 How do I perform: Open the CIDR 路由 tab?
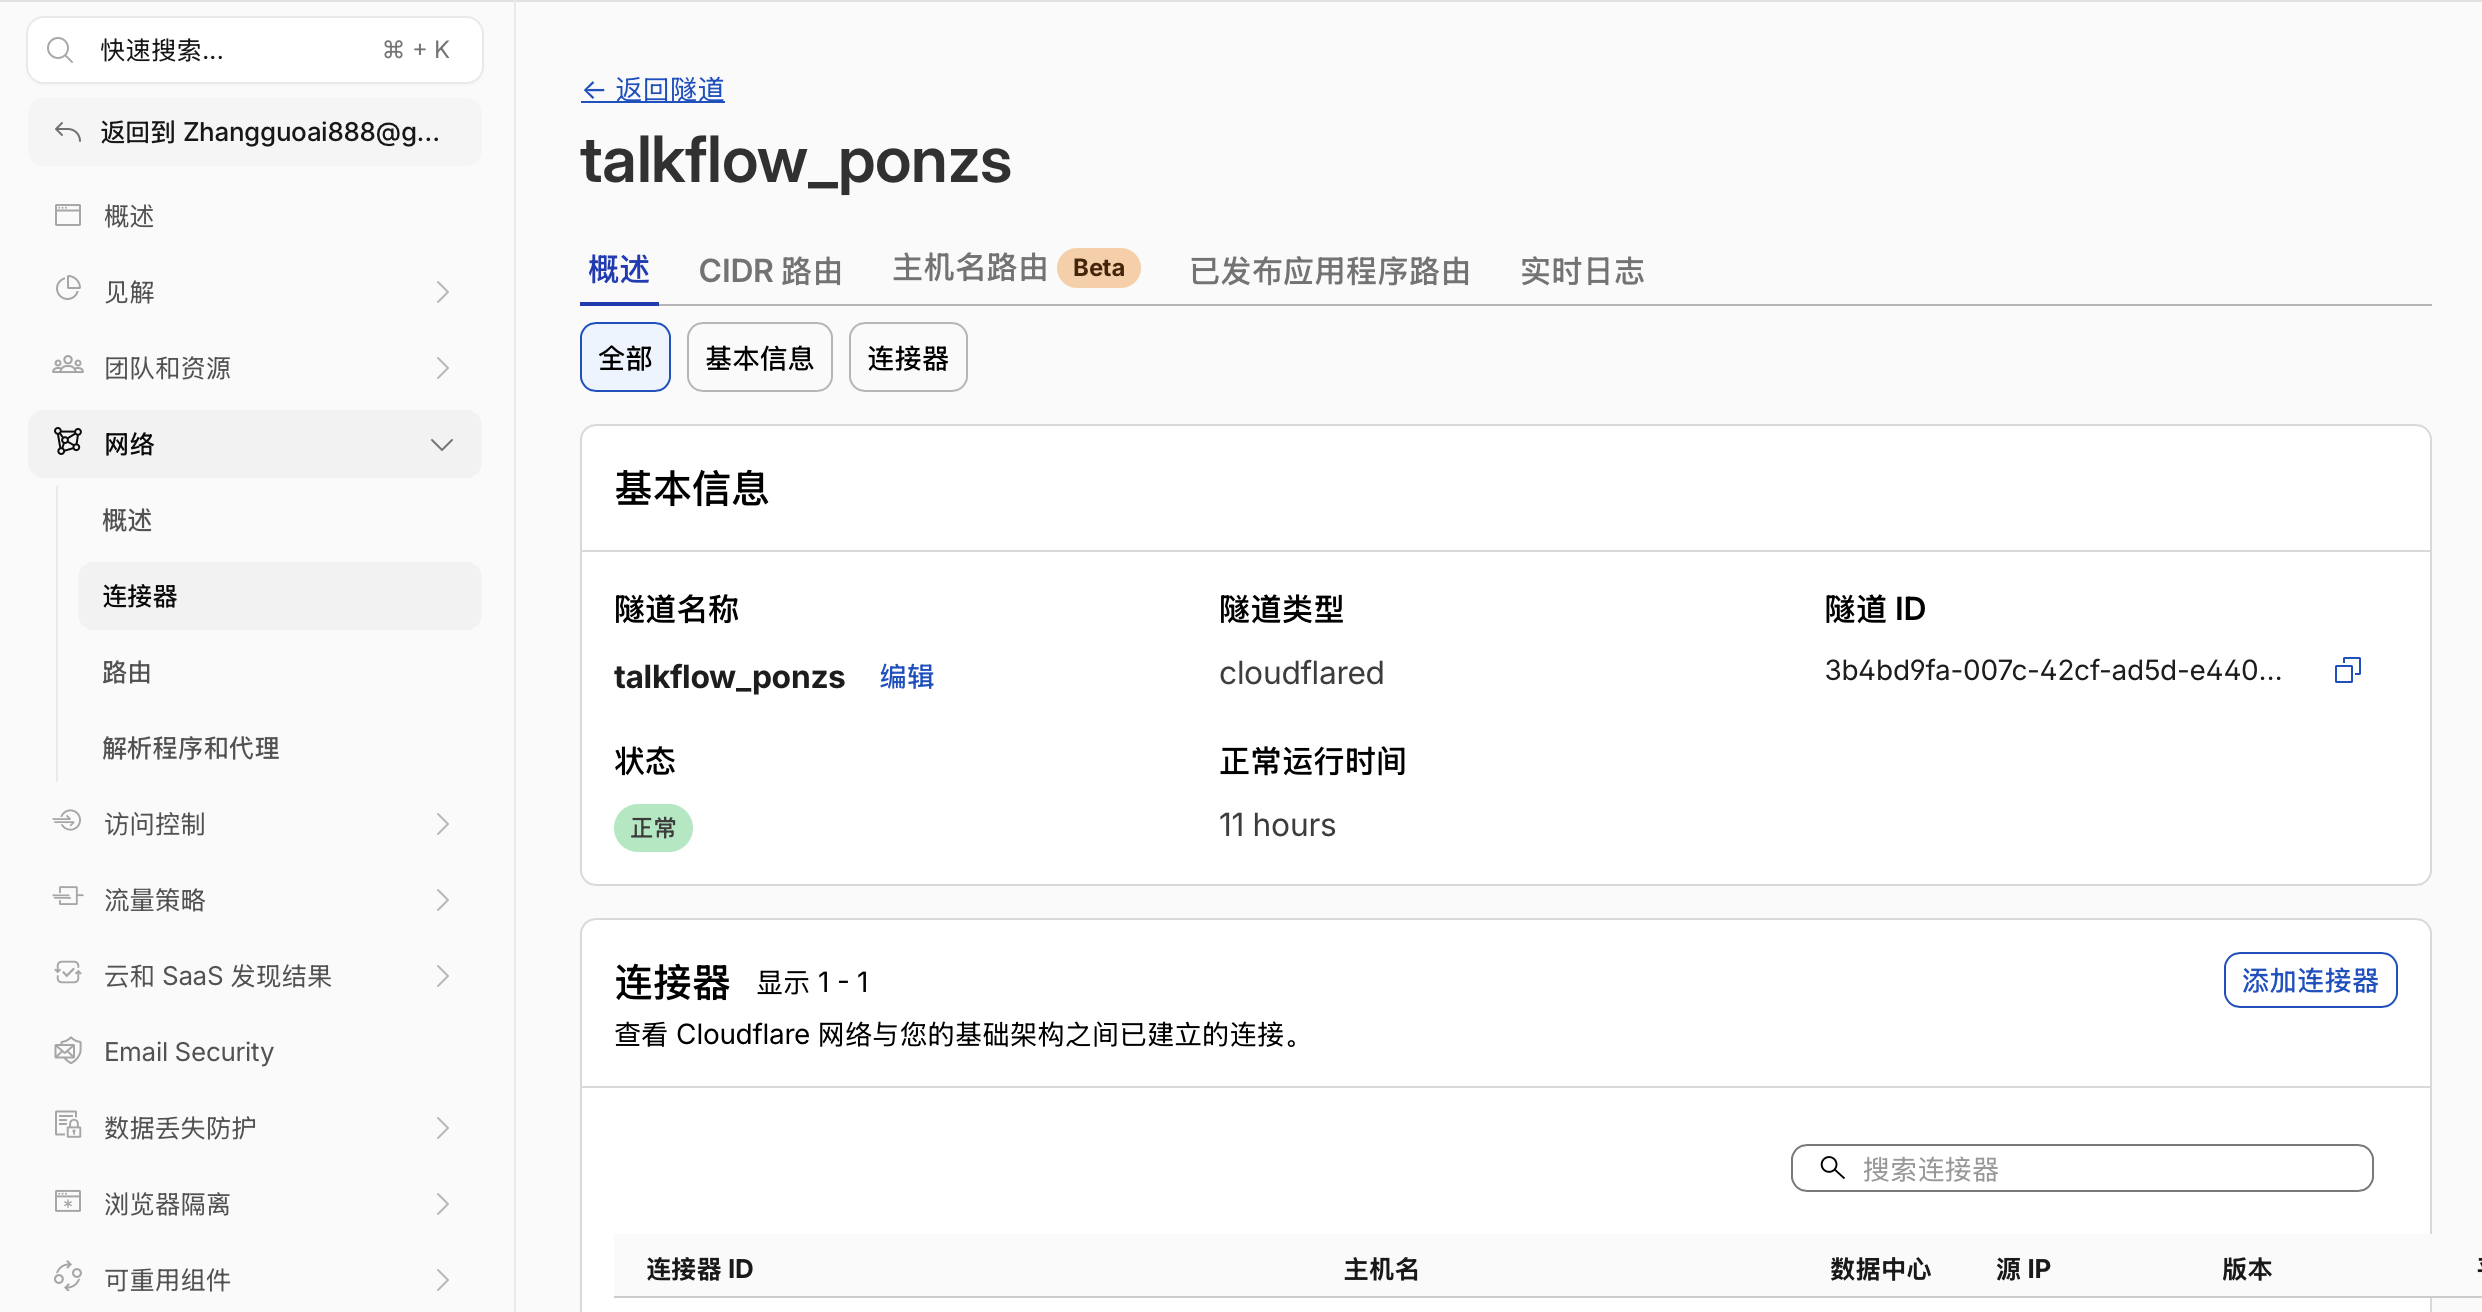tap(770, 270)
